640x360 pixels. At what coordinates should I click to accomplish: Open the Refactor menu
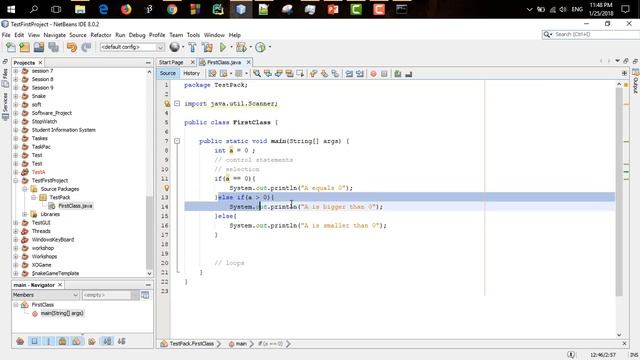101,35
